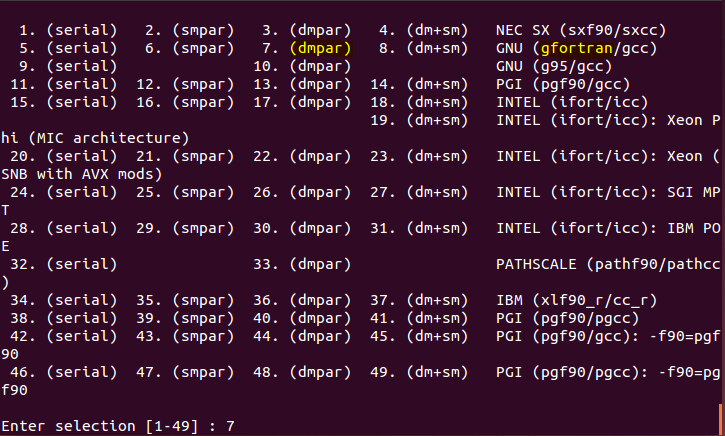725x436 pixels.
Task: Select the '20. (serial)' option
Action: coord(63,156)
